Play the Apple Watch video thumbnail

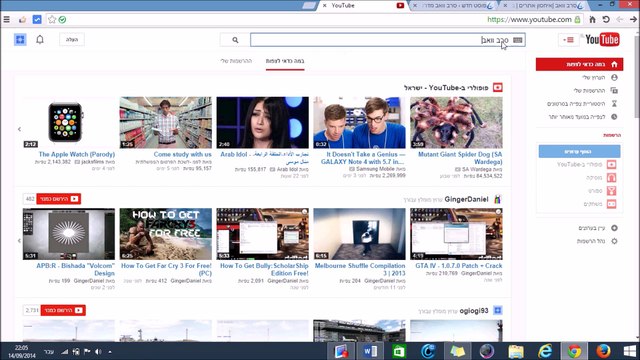[x=69, y=122]
